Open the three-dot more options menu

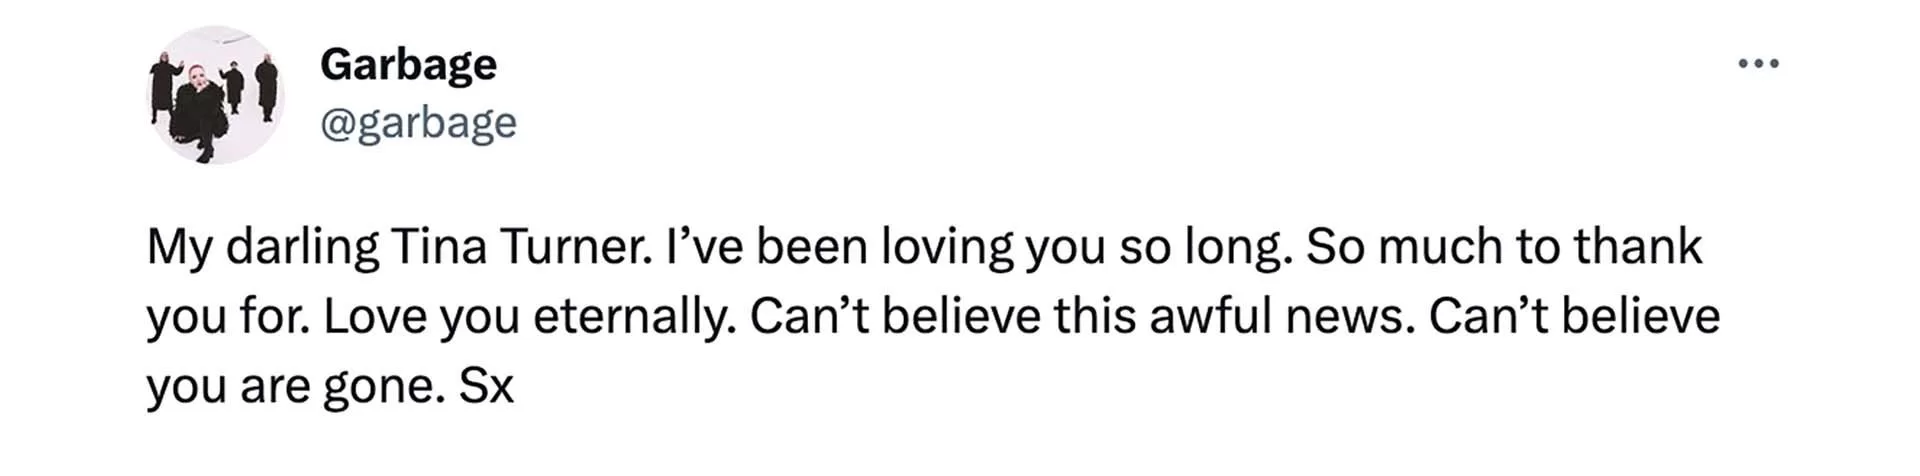click(x=1758, y=64)
